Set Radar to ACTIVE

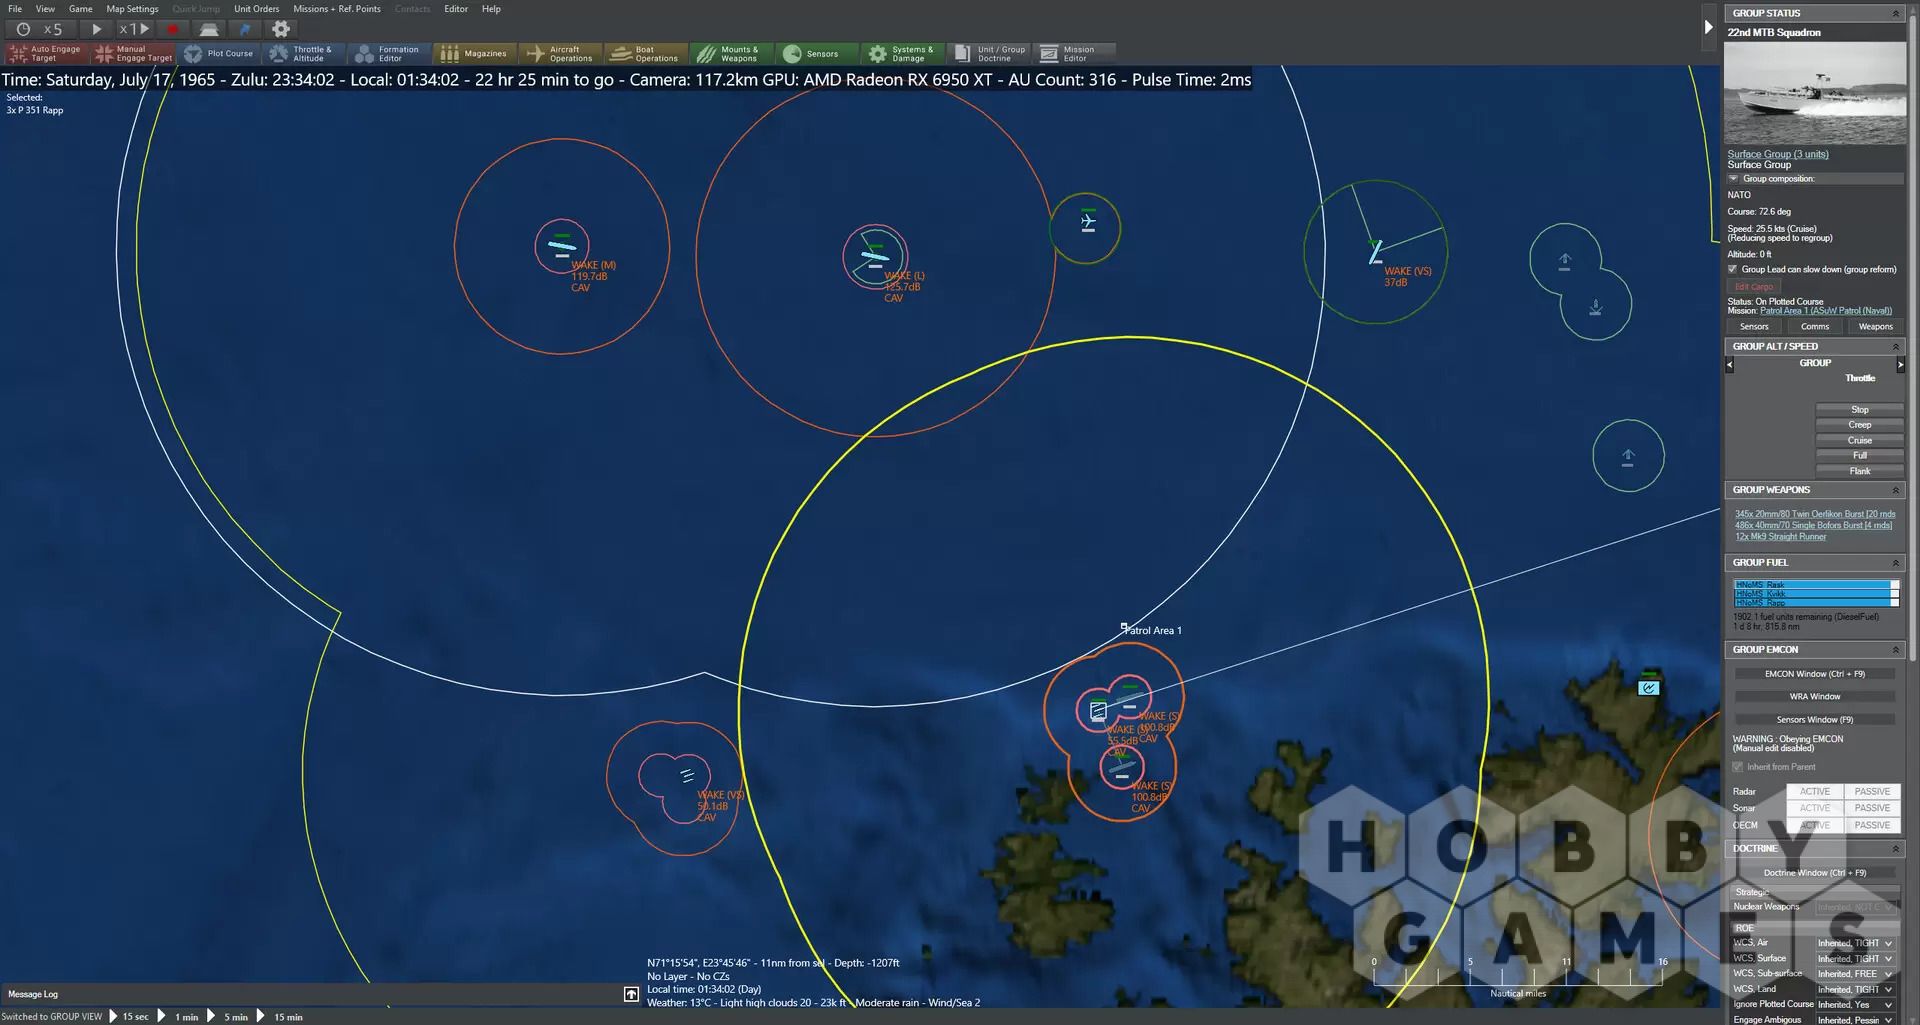[x=1815, y=791]
